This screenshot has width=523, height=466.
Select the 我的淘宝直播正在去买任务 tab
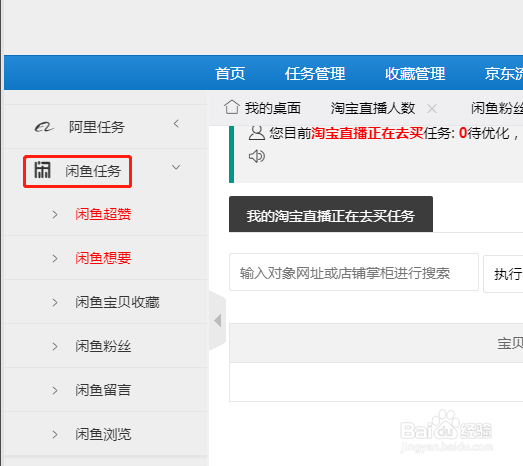coord(331,214)
